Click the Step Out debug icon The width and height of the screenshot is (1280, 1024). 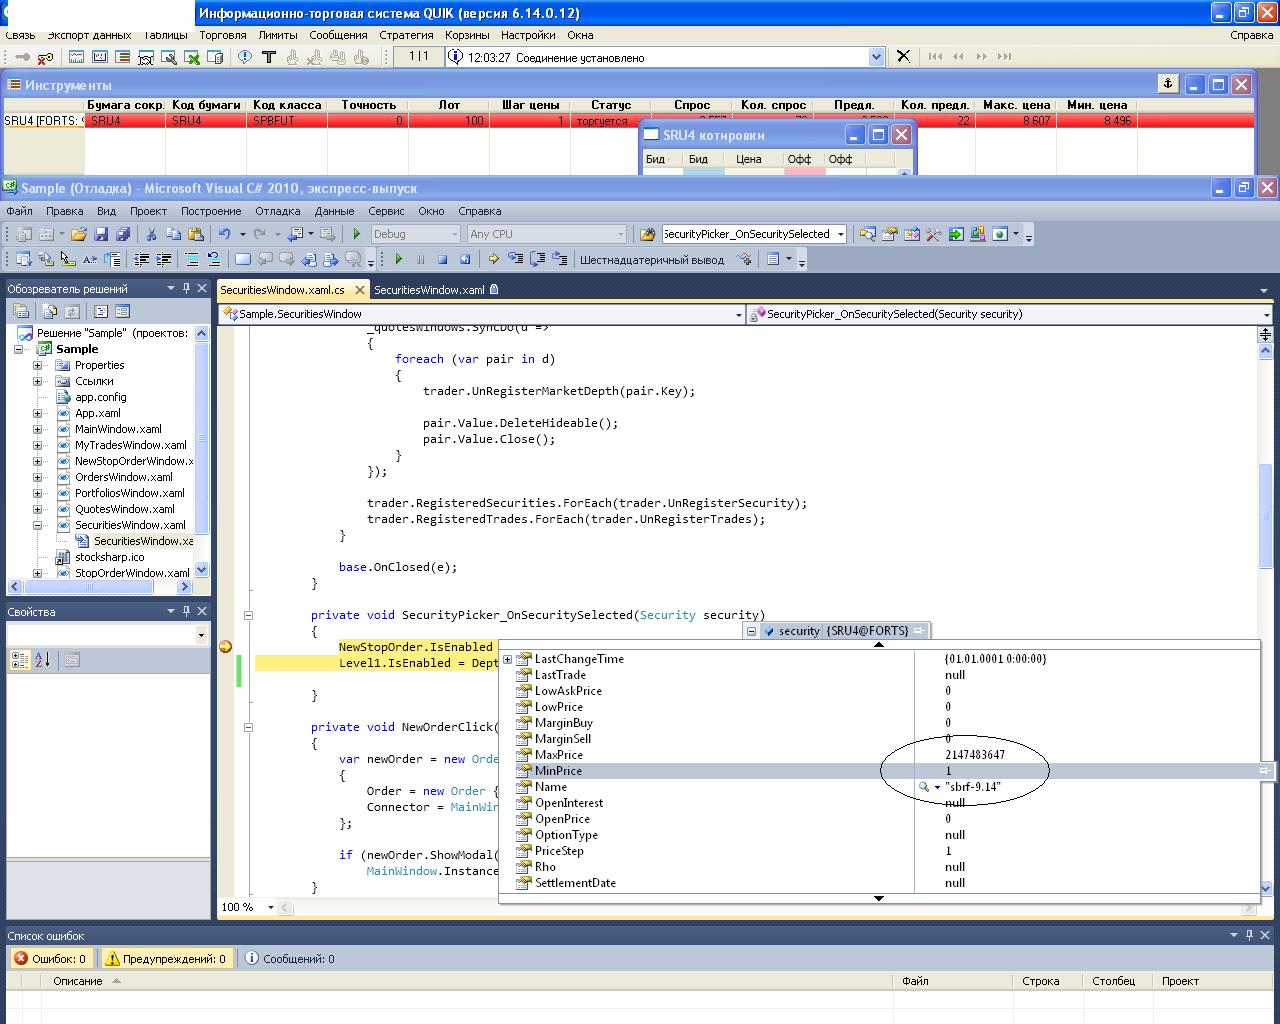pyautogui.click(x=559, y=259)
